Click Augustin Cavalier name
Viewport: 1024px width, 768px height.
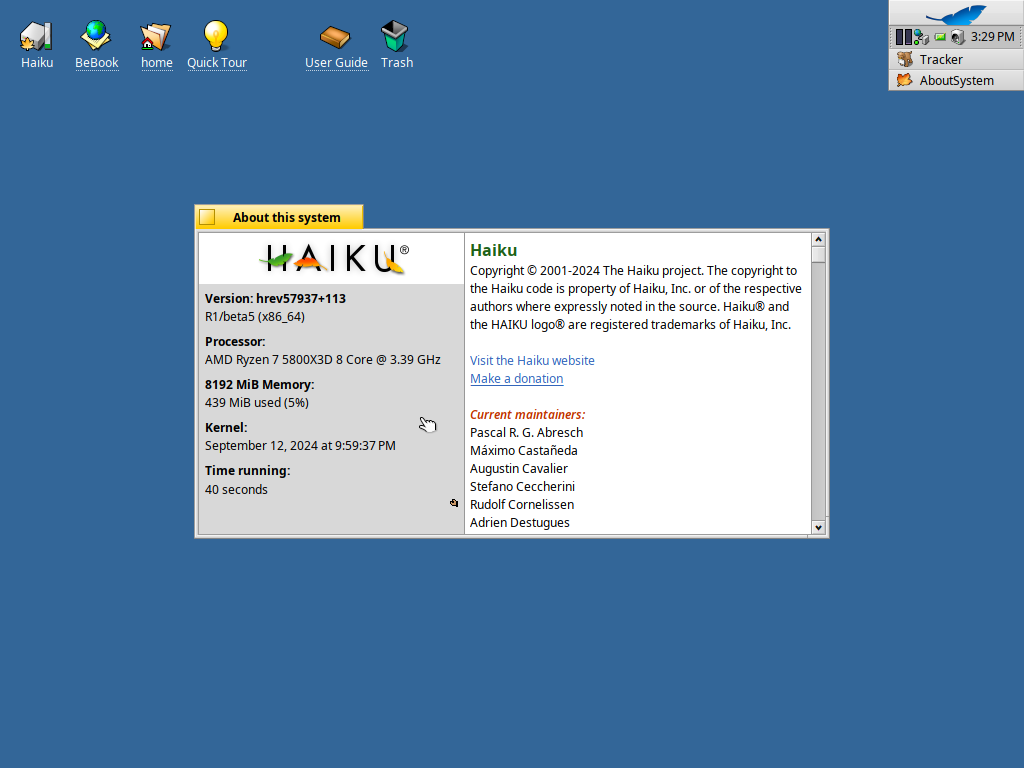pyautogui.click(x=519, y=469)
